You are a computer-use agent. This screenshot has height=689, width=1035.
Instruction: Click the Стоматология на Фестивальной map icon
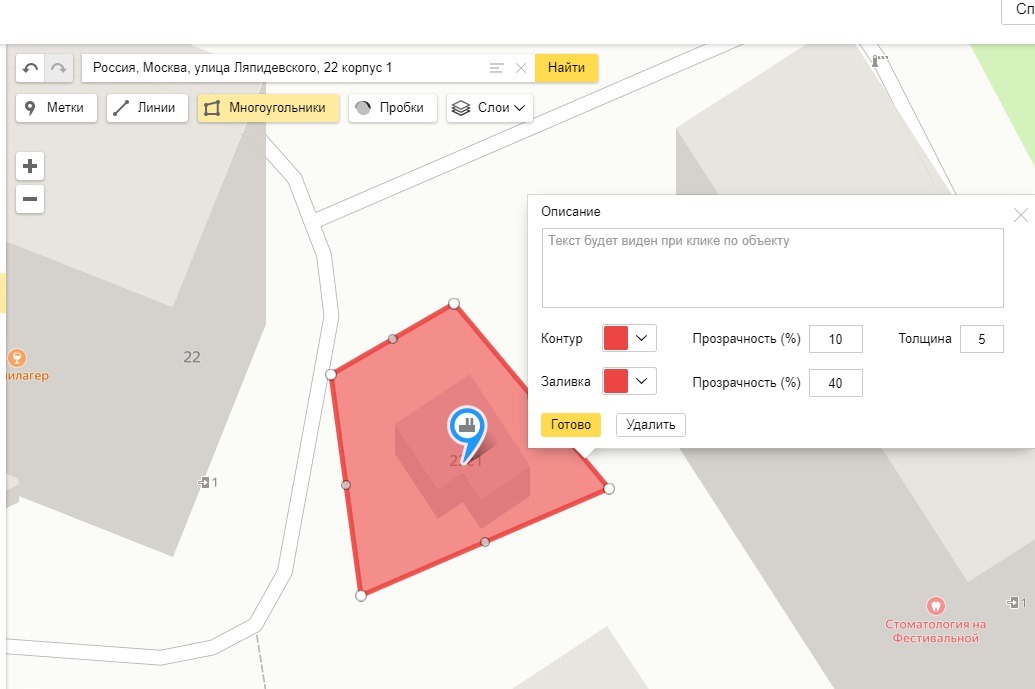[936, 604]
